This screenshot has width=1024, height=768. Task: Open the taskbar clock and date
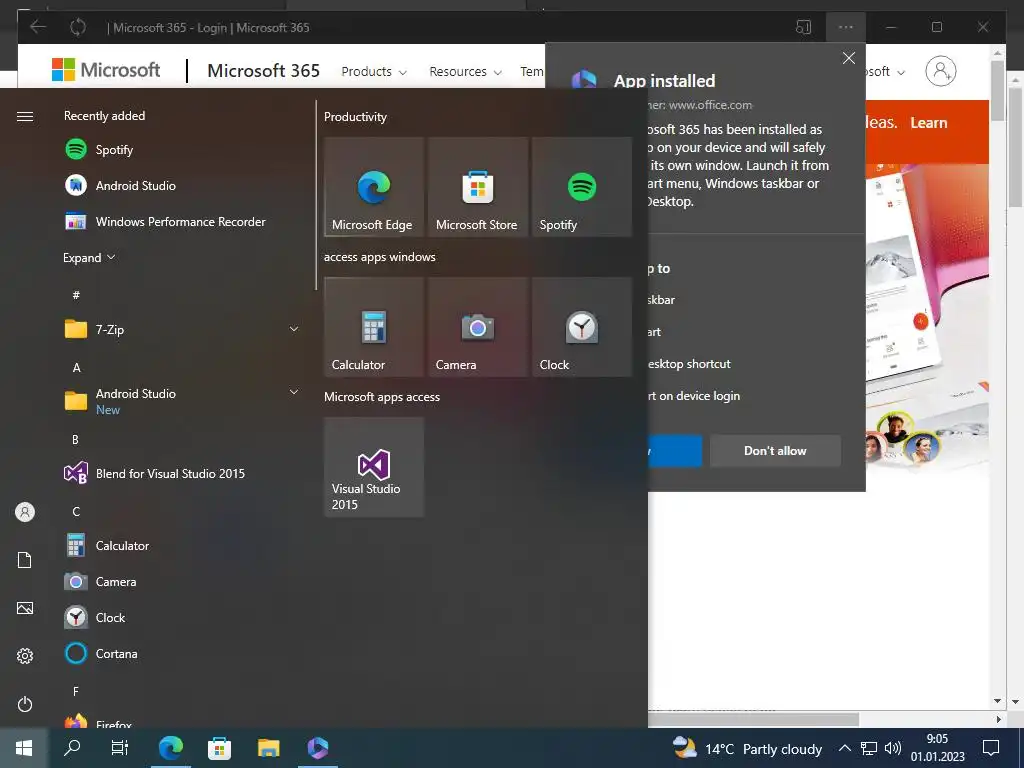click(937, 748)
